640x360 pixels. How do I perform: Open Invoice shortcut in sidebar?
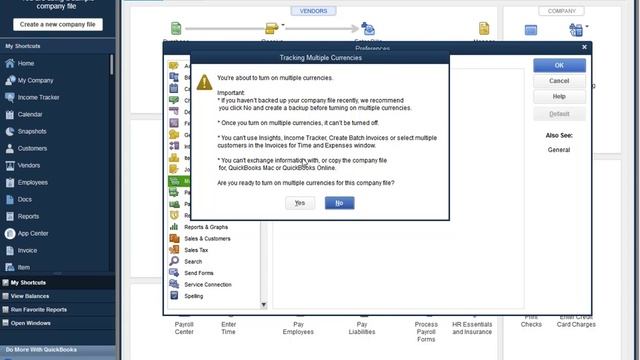pyautogui.click(x=27, y=251)
